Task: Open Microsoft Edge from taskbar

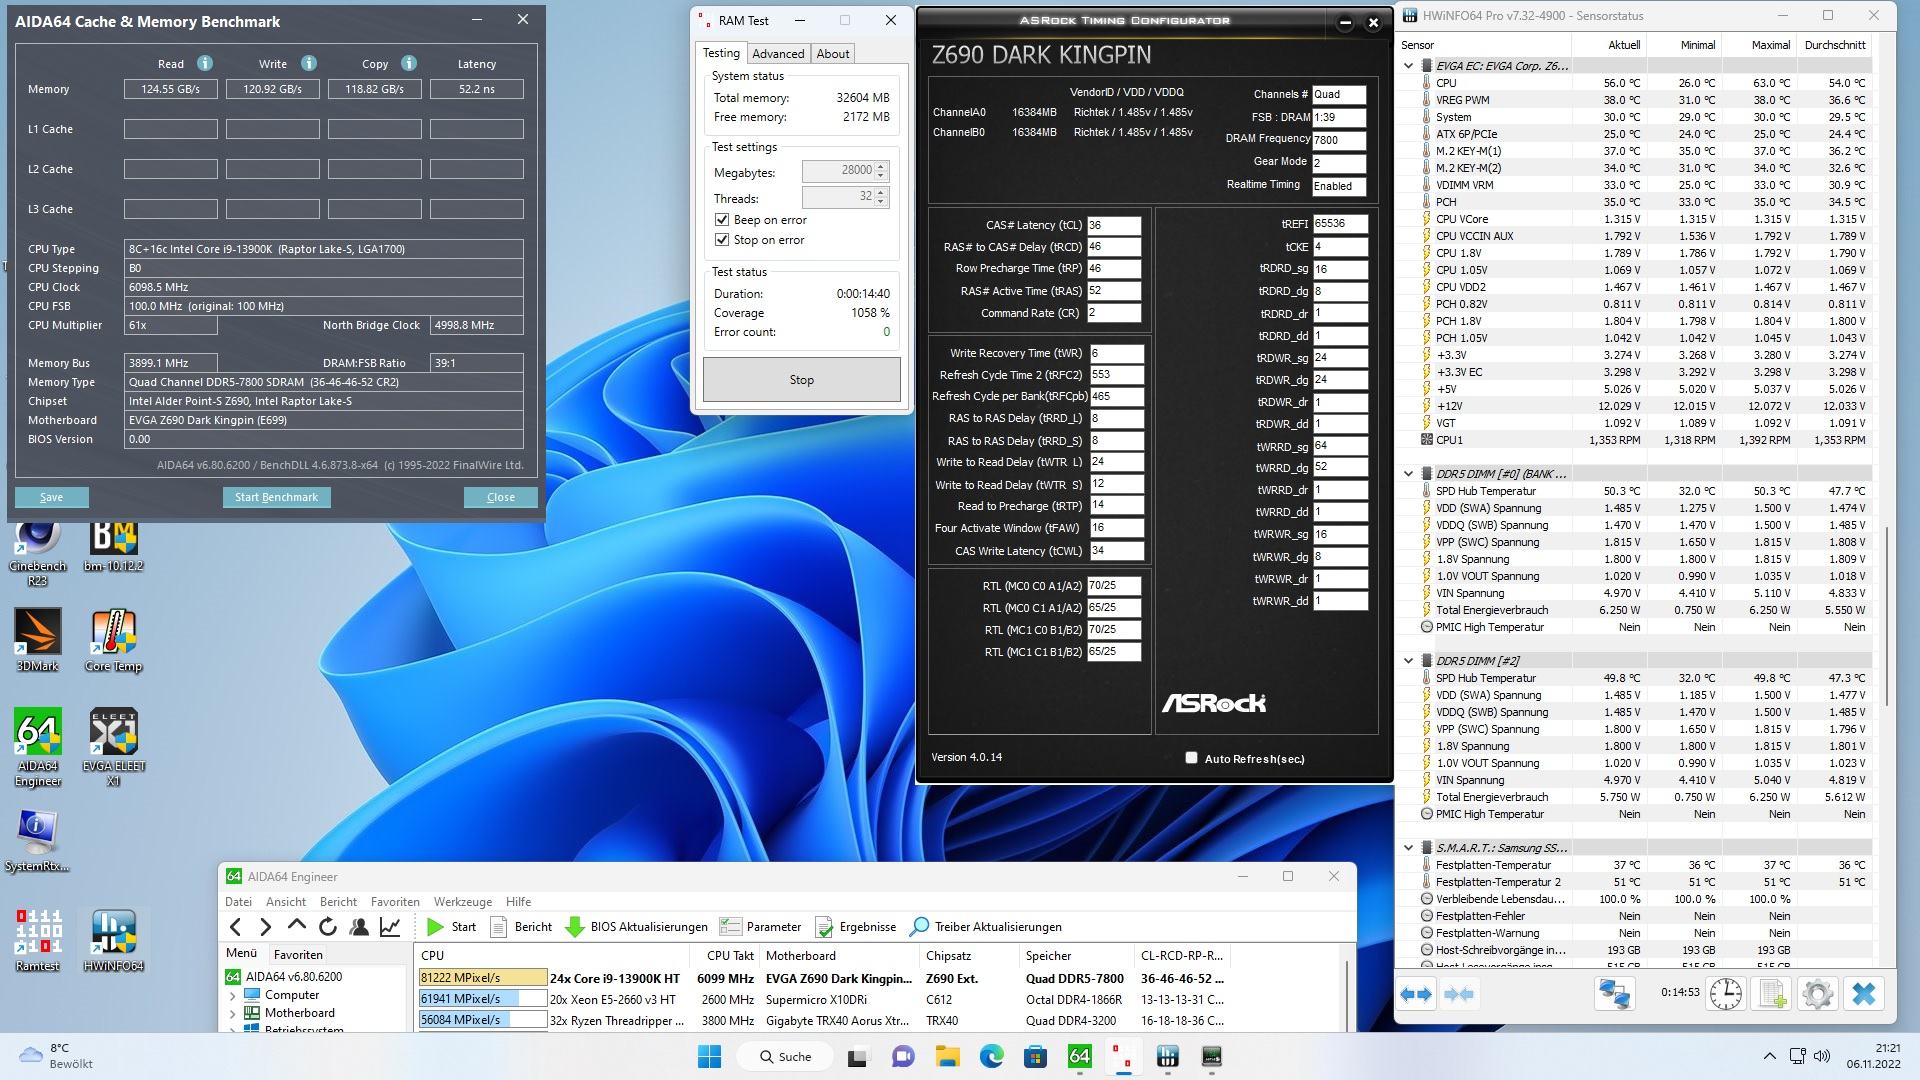Action: pos(991,1056)
